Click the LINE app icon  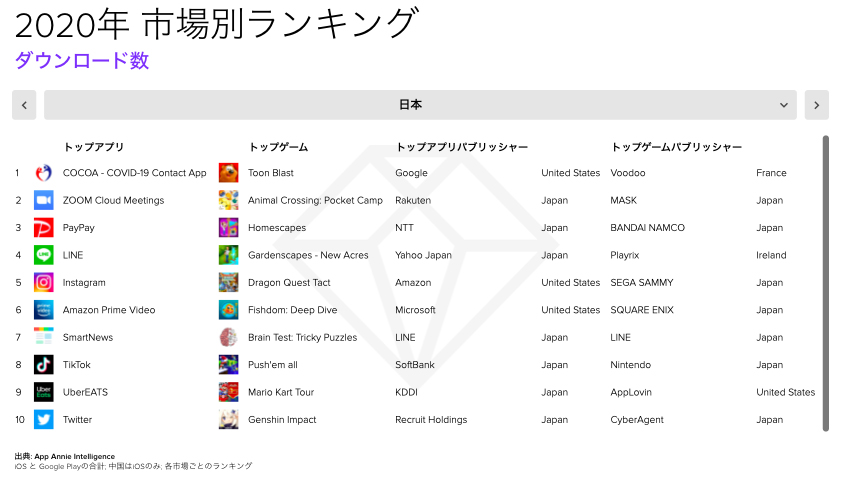[x=44, y=255]
